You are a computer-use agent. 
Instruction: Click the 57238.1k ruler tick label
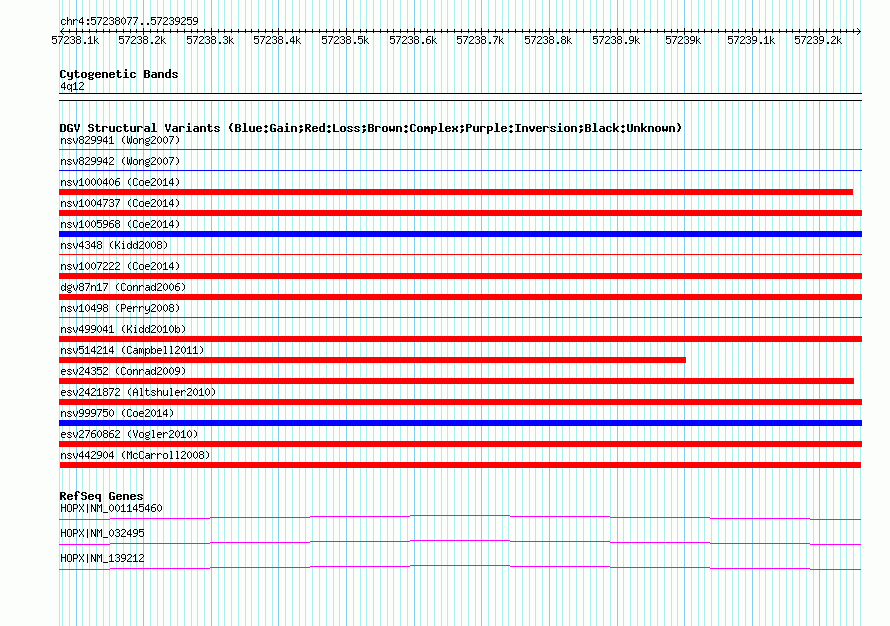[75, 40]
